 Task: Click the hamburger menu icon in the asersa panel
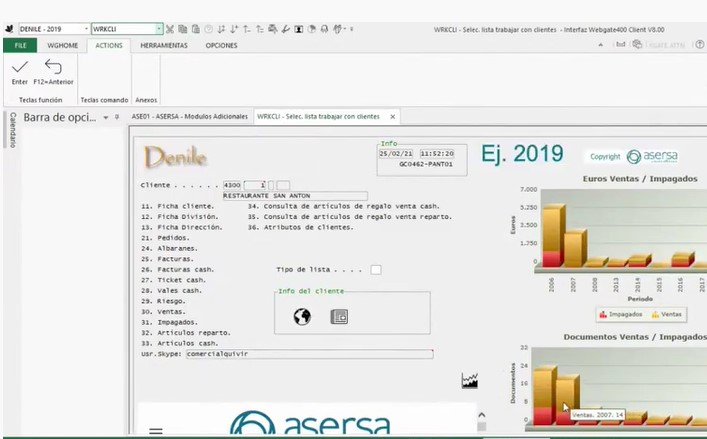[x=156, y=431]
